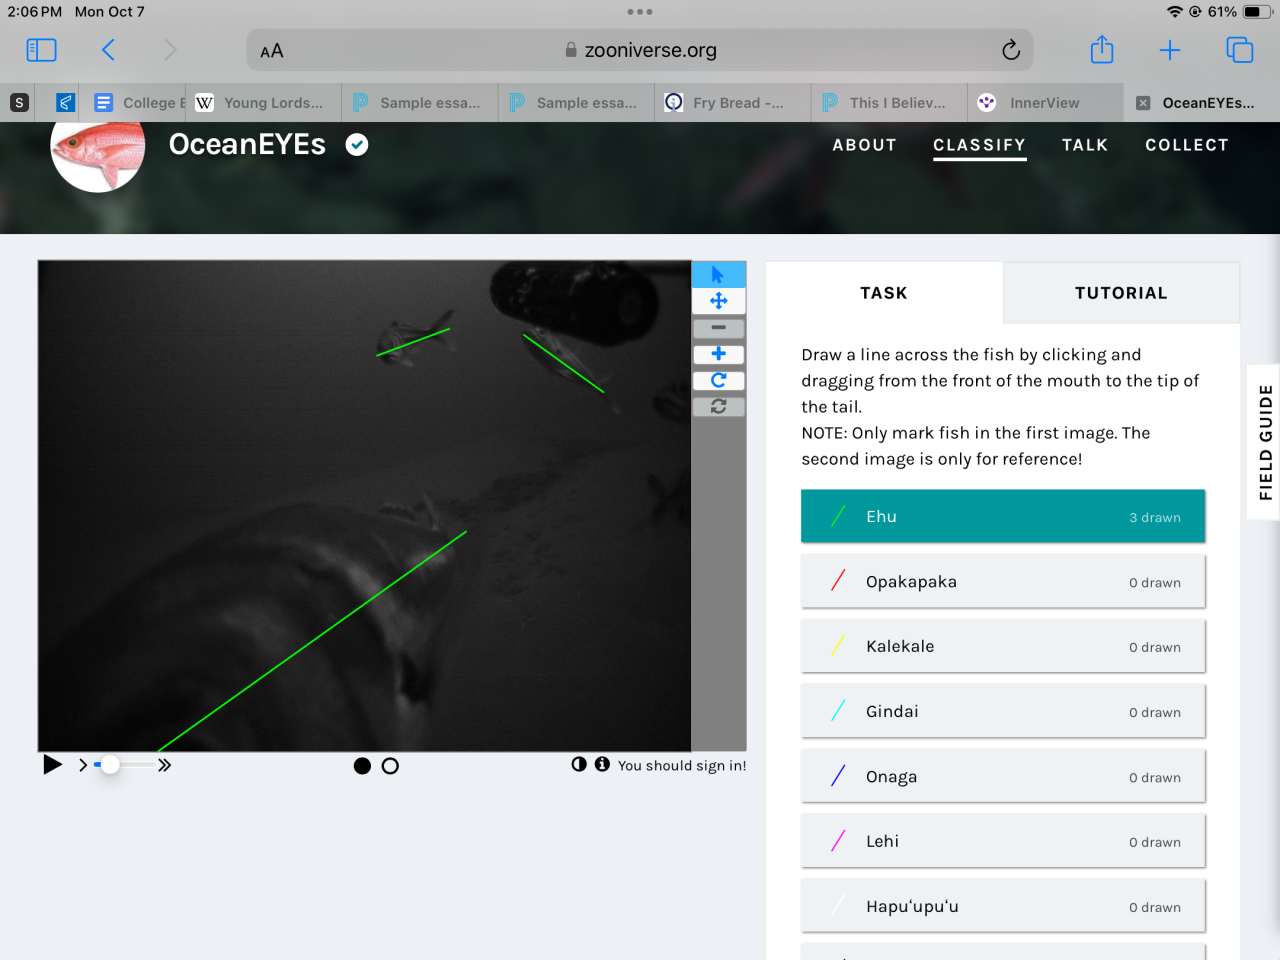1280x960 pixels.
Task: Zoom out the fish image
Action: 718,328
